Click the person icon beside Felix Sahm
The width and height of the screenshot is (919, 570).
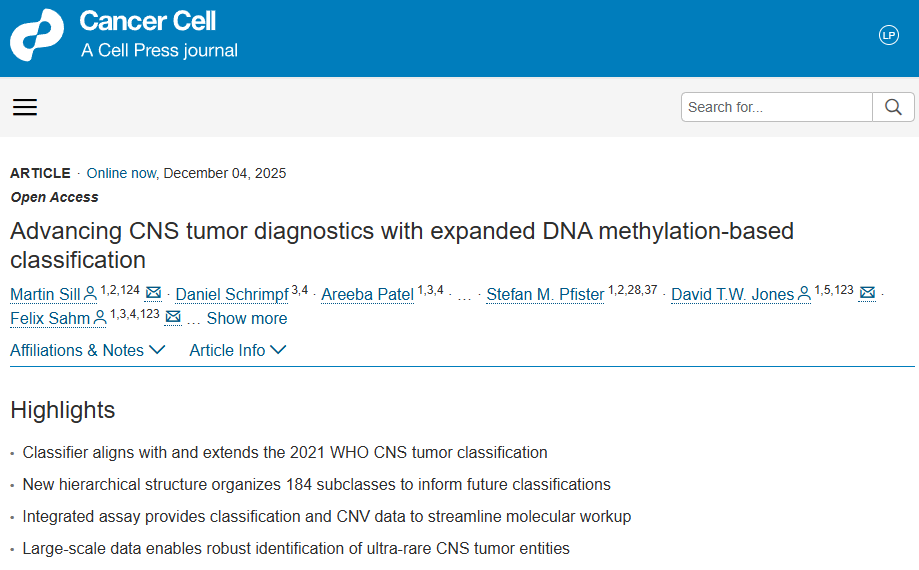tap(100, 319)
